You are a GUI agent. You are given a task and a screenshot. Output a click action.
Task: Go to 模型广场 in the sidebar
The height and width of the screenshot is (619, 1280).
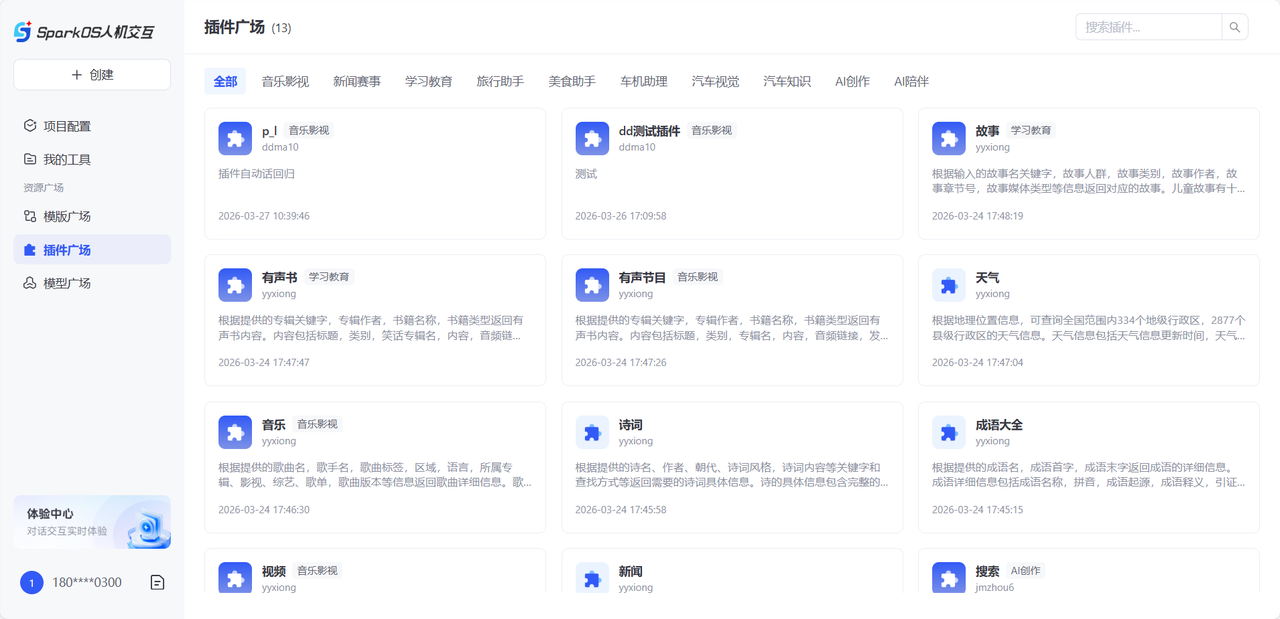coord(66,283)
